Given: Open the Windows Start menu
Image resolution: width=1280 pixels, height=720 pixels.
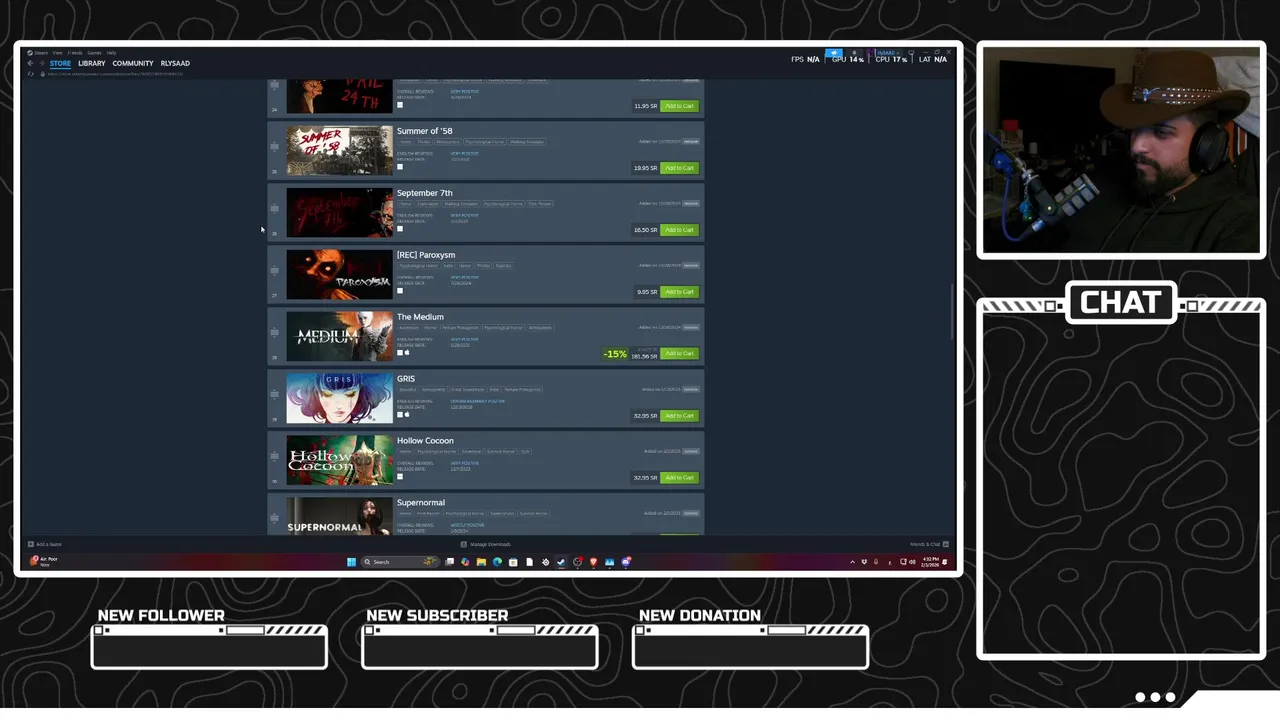Looking at the screenshot, I should pos(351,562).
